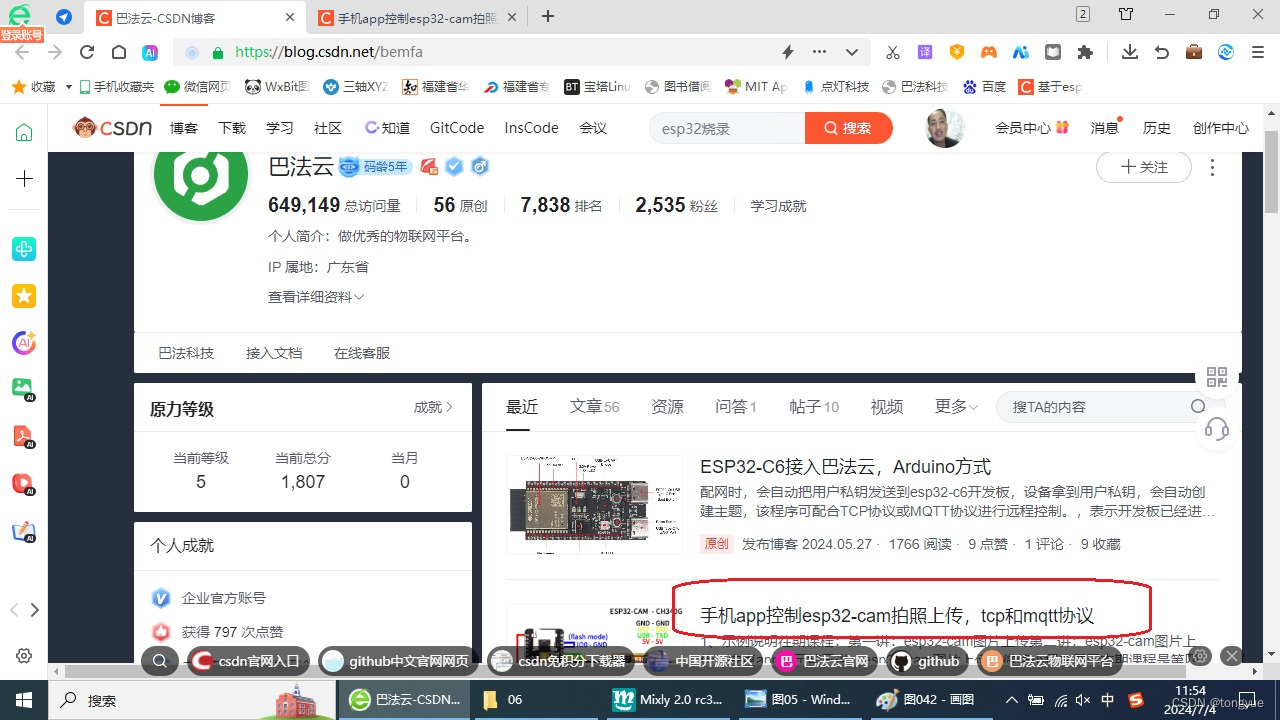Open the address bar three-dot more menu
This screenshot has width=1280, height=720.
pos(820,52)
